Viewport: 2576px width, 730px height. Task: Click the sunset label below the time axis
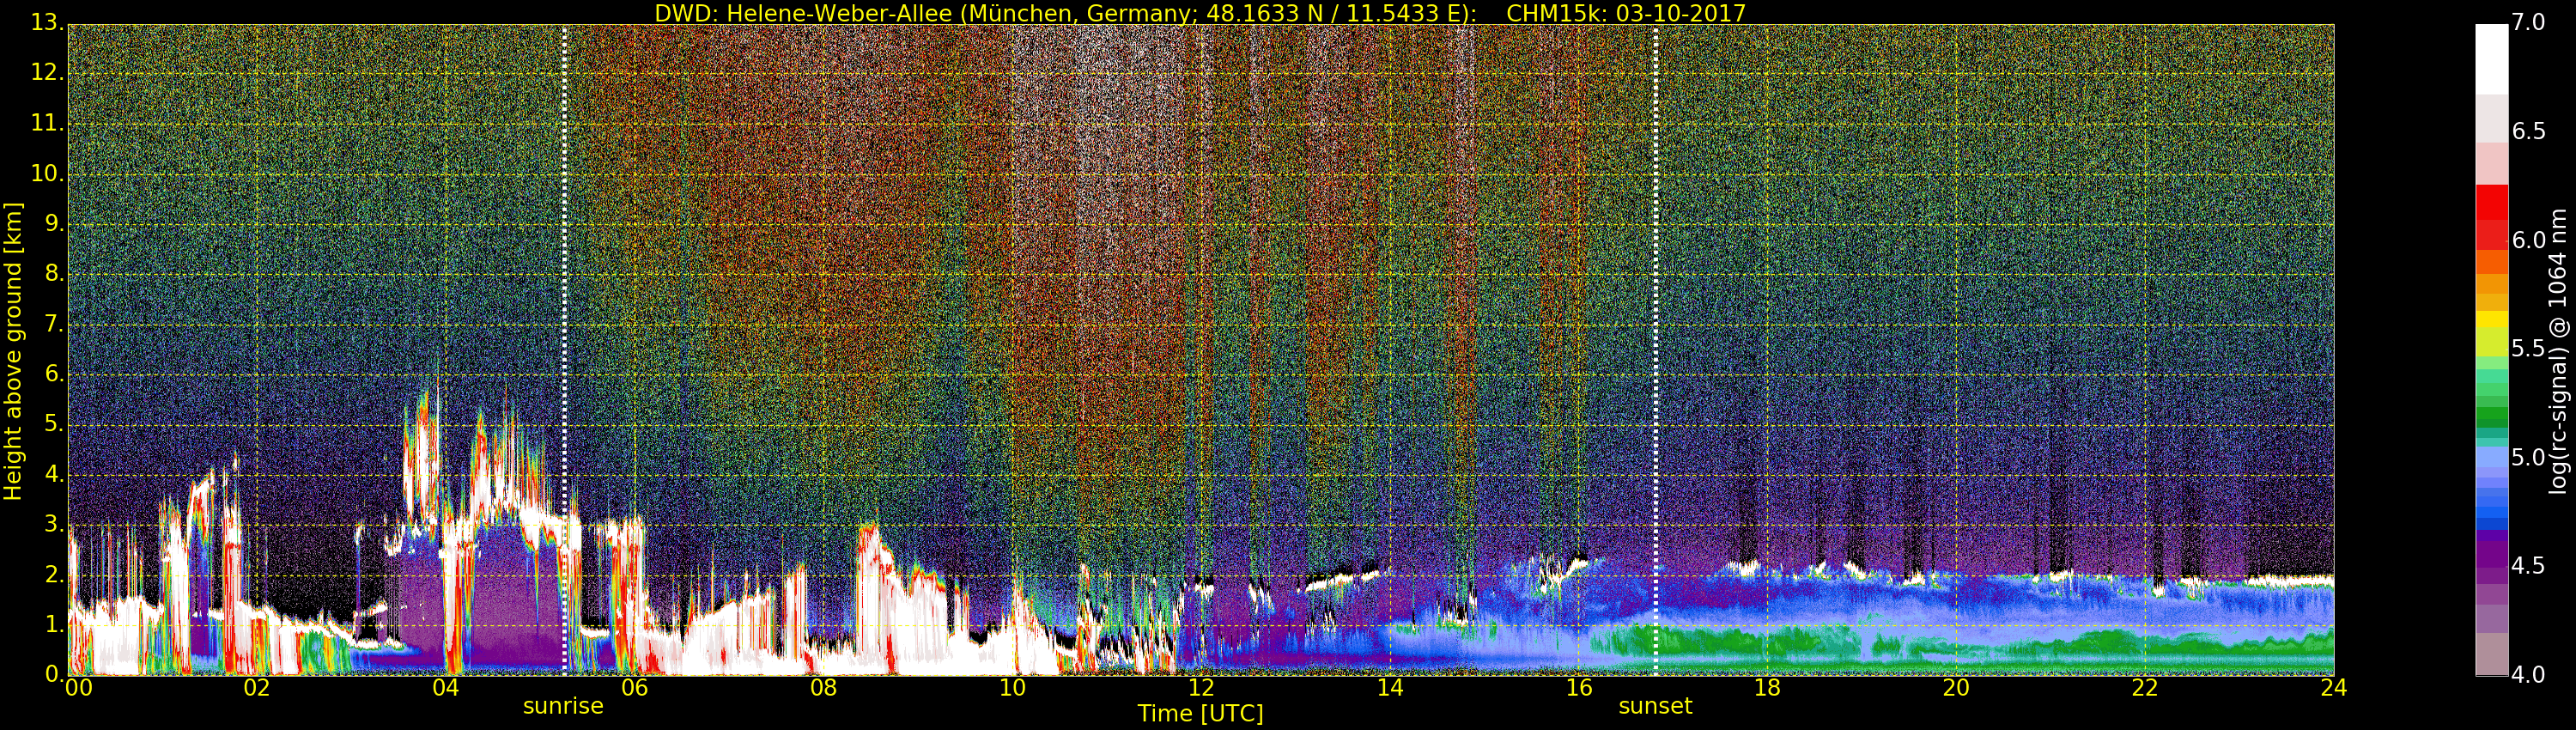pos(1655,706)
